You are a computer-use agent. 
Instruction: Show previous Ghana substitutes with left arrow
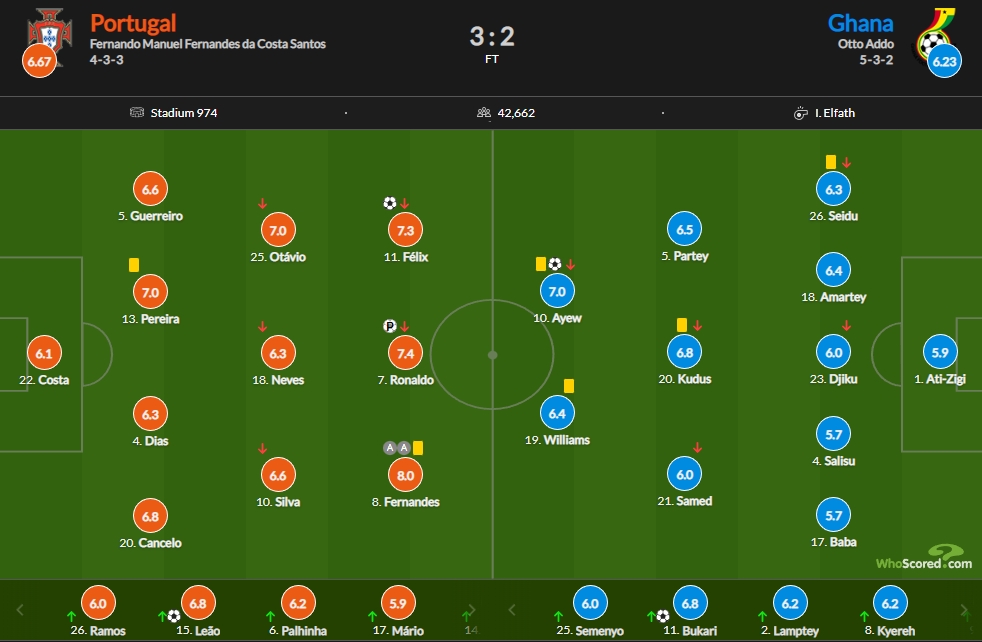coord(512,609)
